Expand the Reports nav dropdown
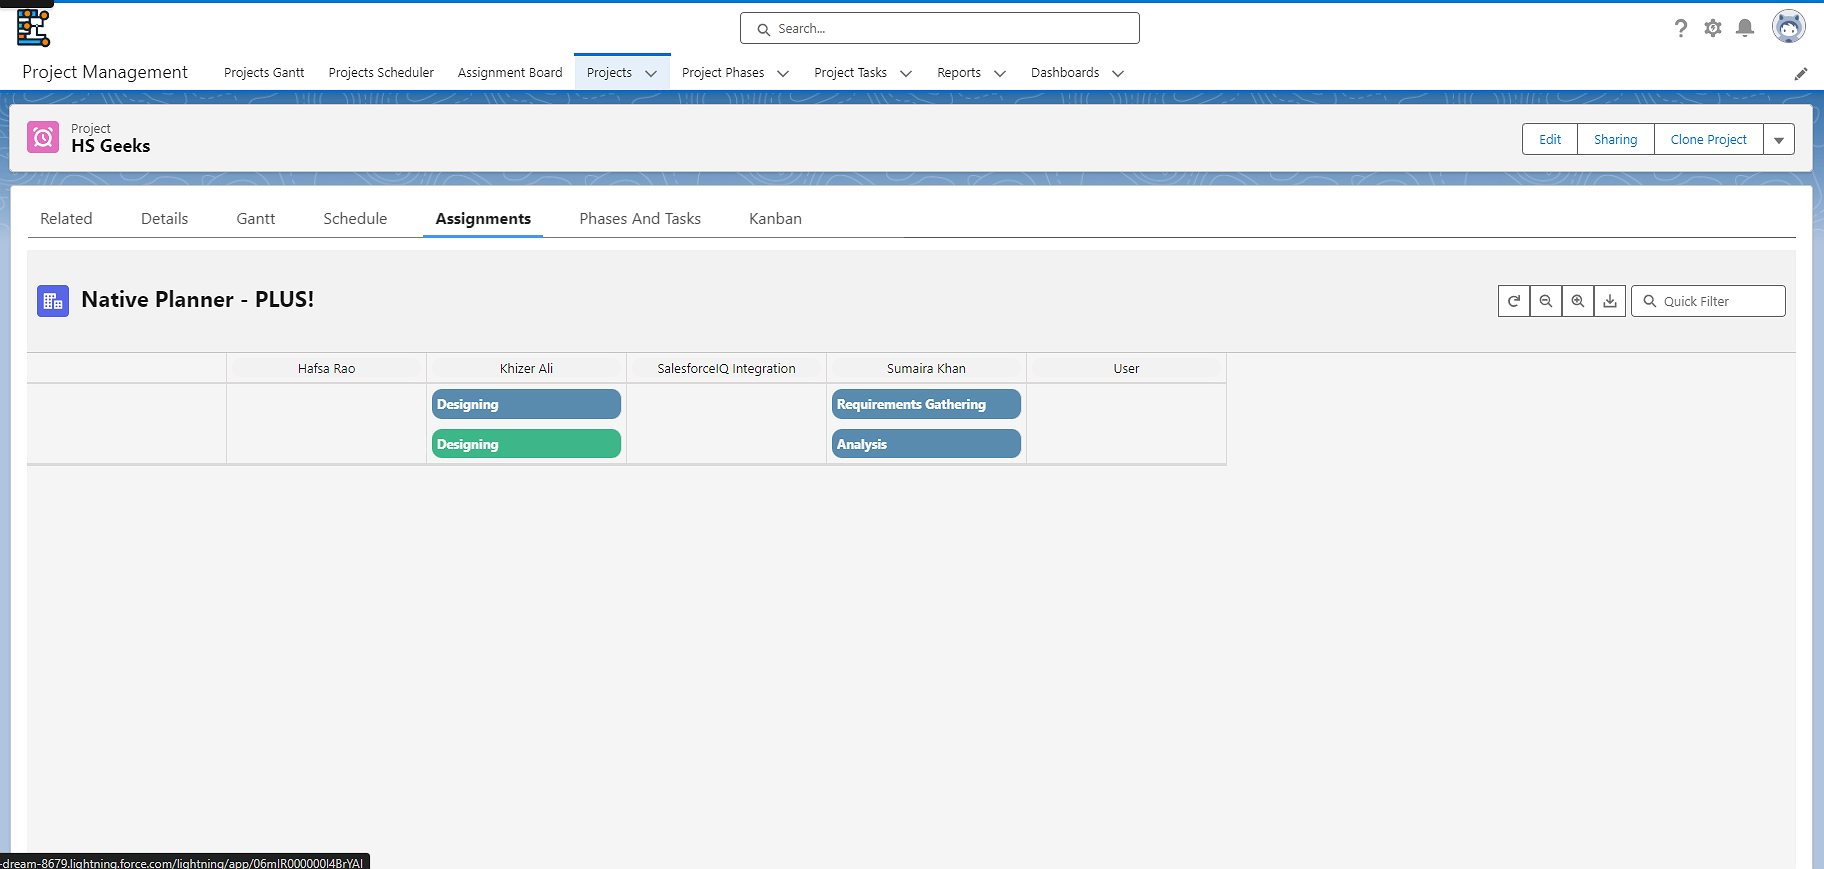The height and width of the screenshot is (869, 1824). (x=1000, y=73)
